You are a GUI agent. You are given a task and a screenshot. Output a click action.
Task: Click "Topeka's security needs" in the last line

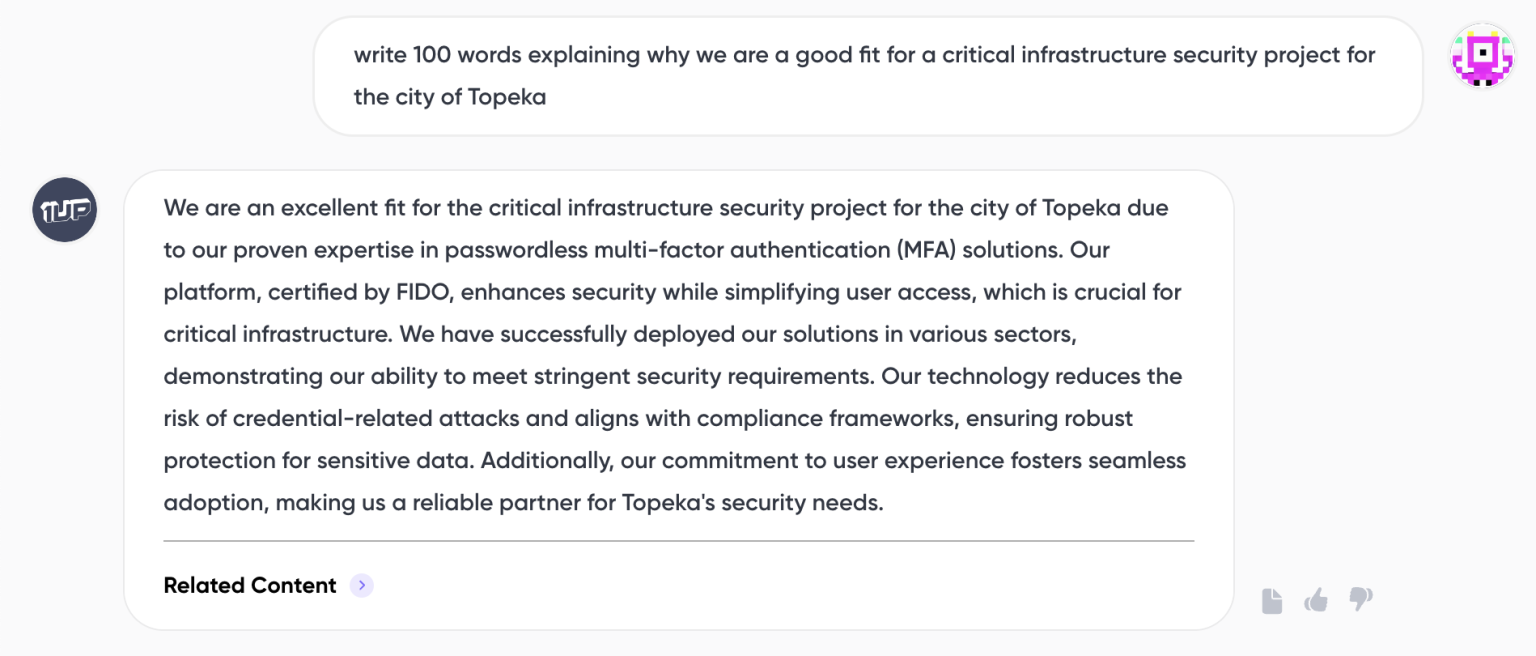click(752, 502)
